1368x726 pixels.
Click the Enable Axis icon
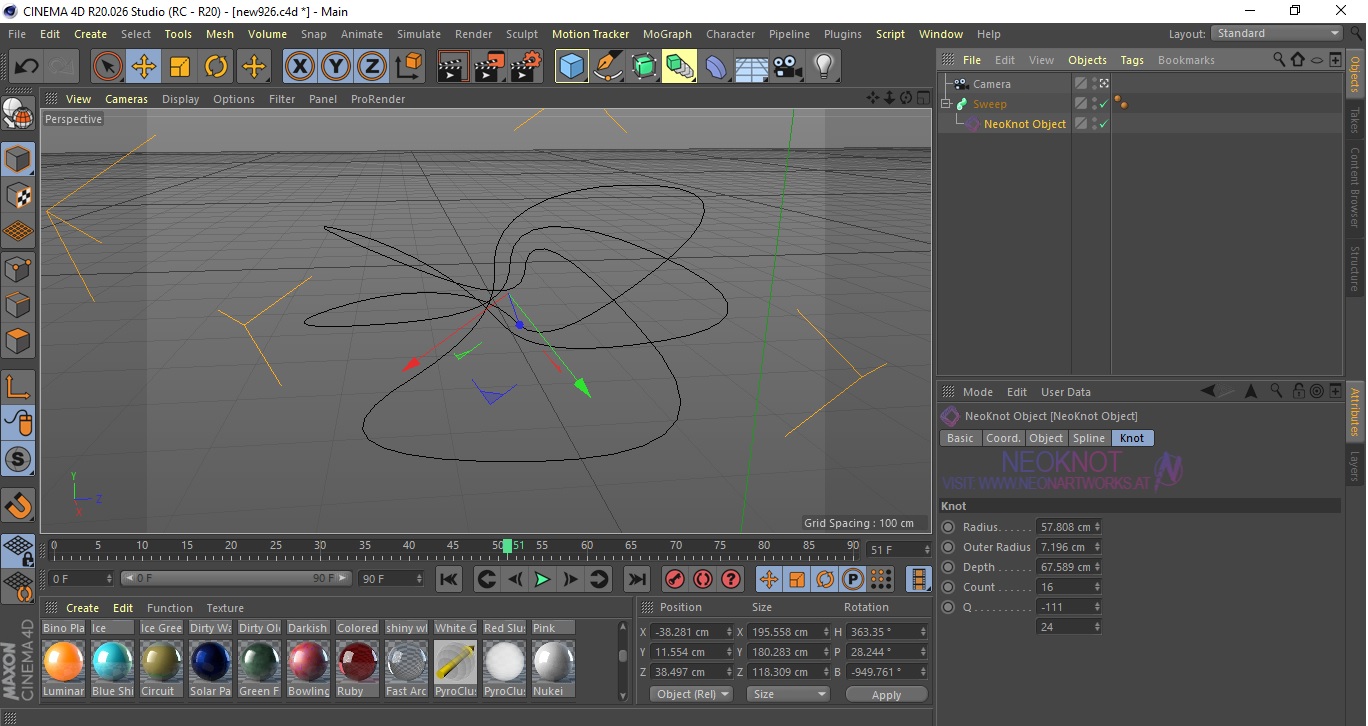point(18,386)
